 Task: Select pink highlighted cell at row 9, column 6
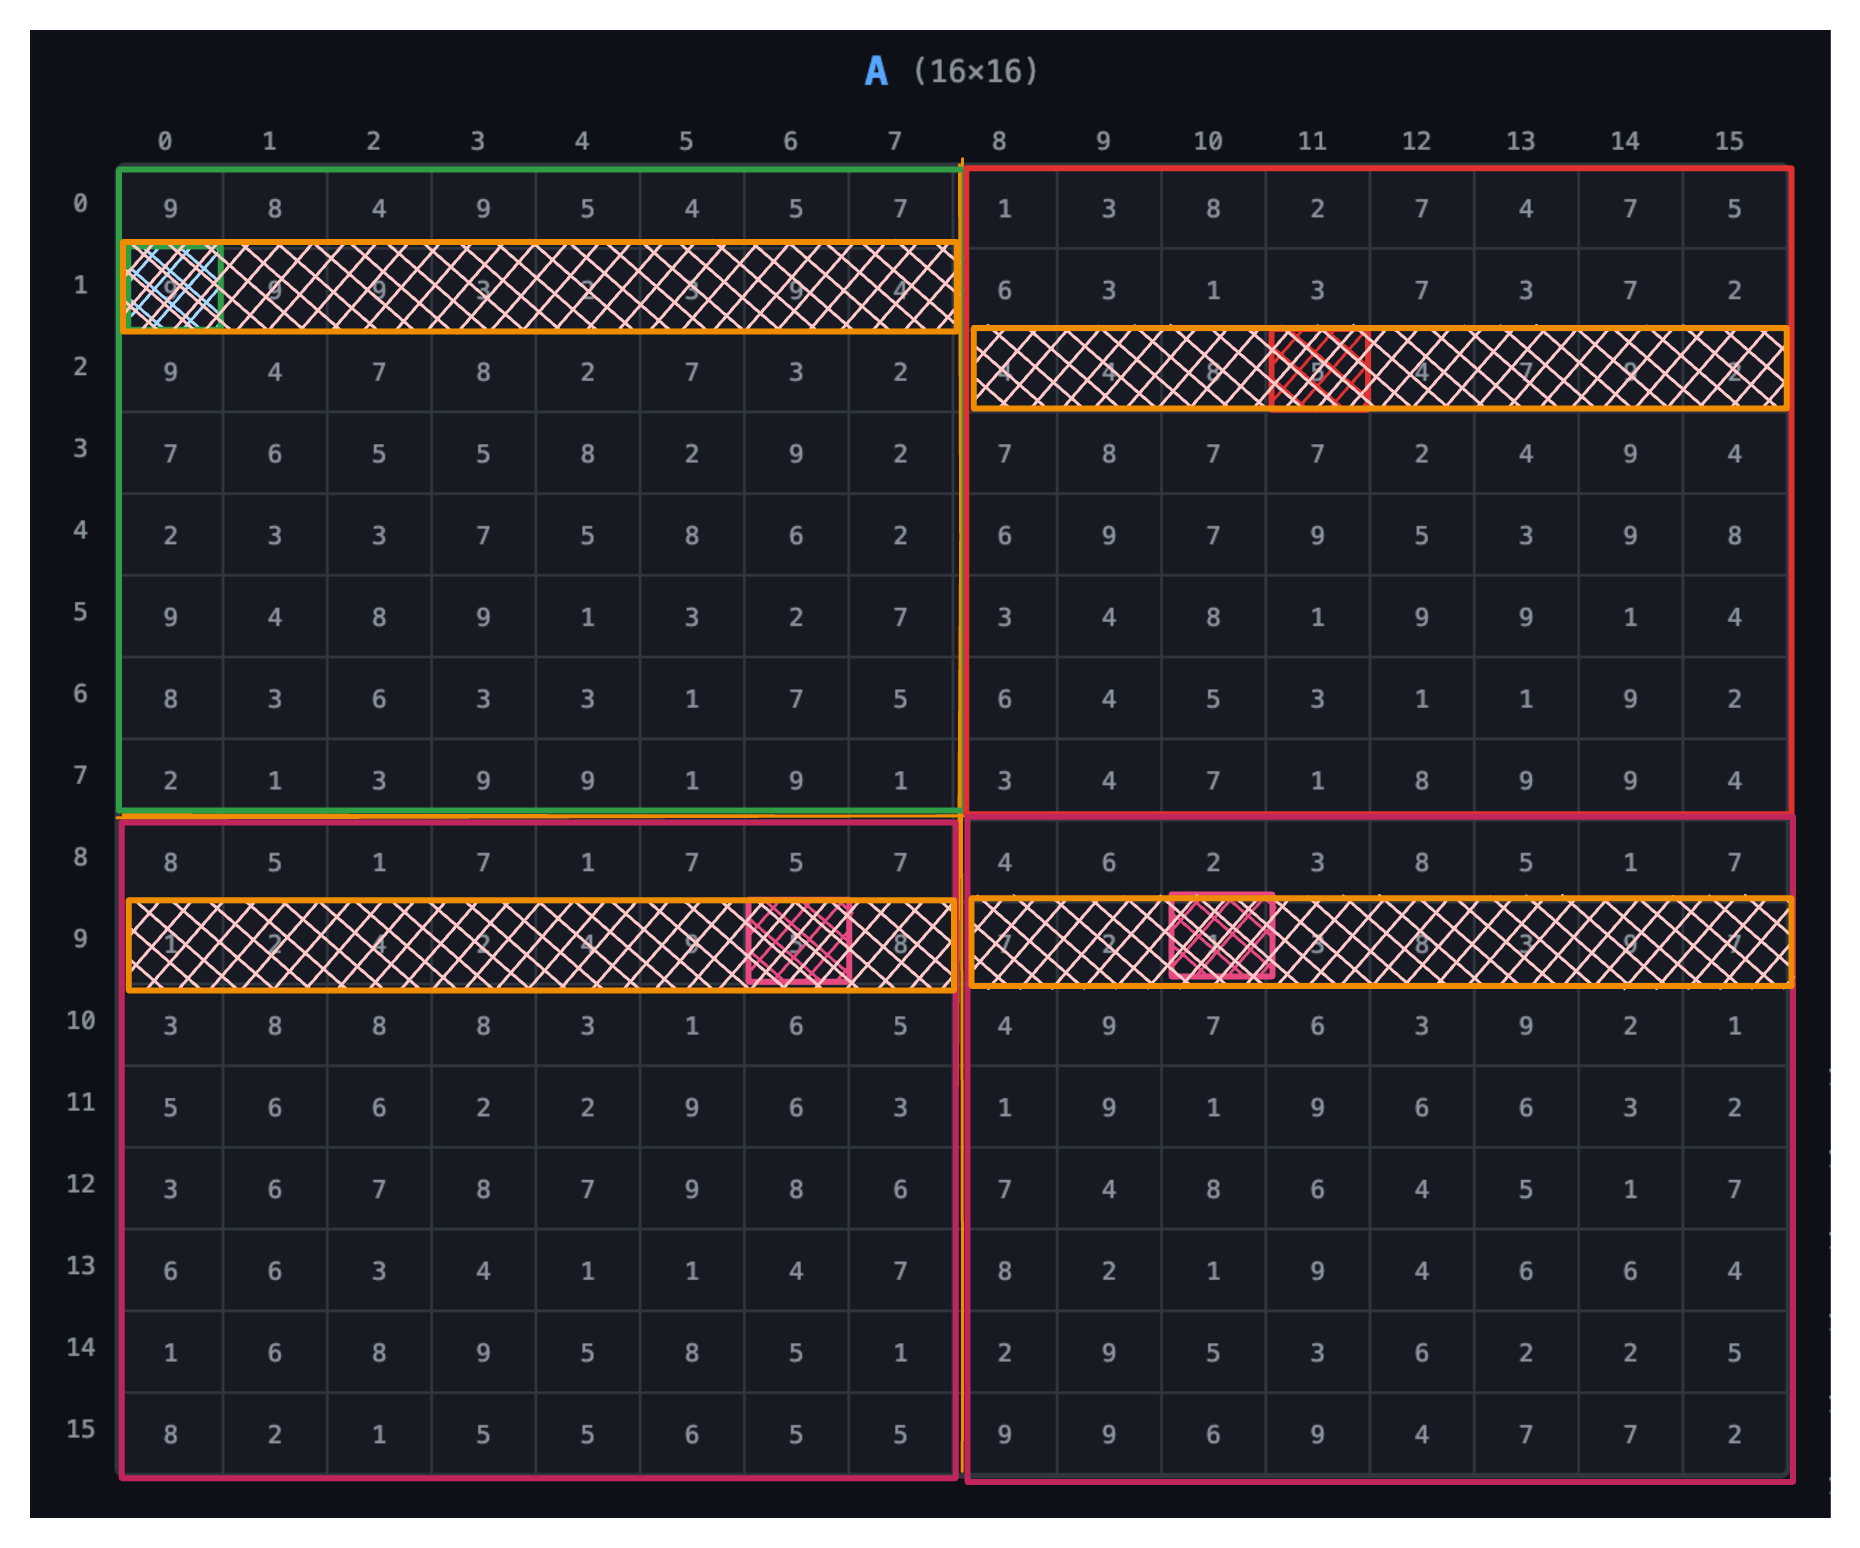pyautogui.click(x=798, y=942)
